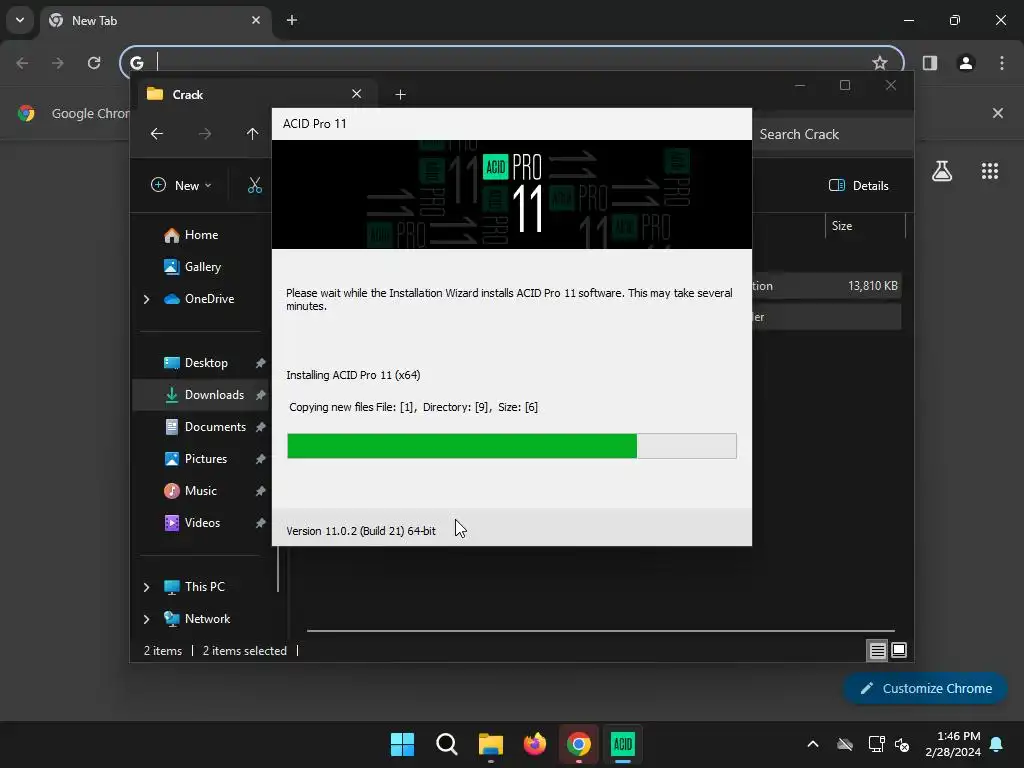Screen dimensions: 1024x768
Task: Click the Customize Chrome button
Action: [x=925, y=688]
